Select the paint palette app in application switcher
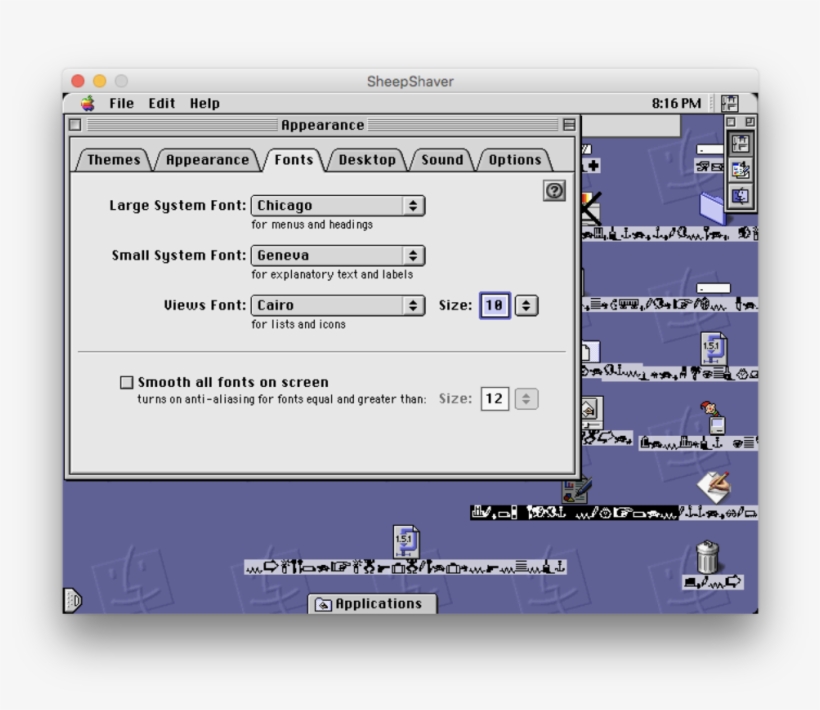This screenshot has width=820, height=710. [740, 170]
